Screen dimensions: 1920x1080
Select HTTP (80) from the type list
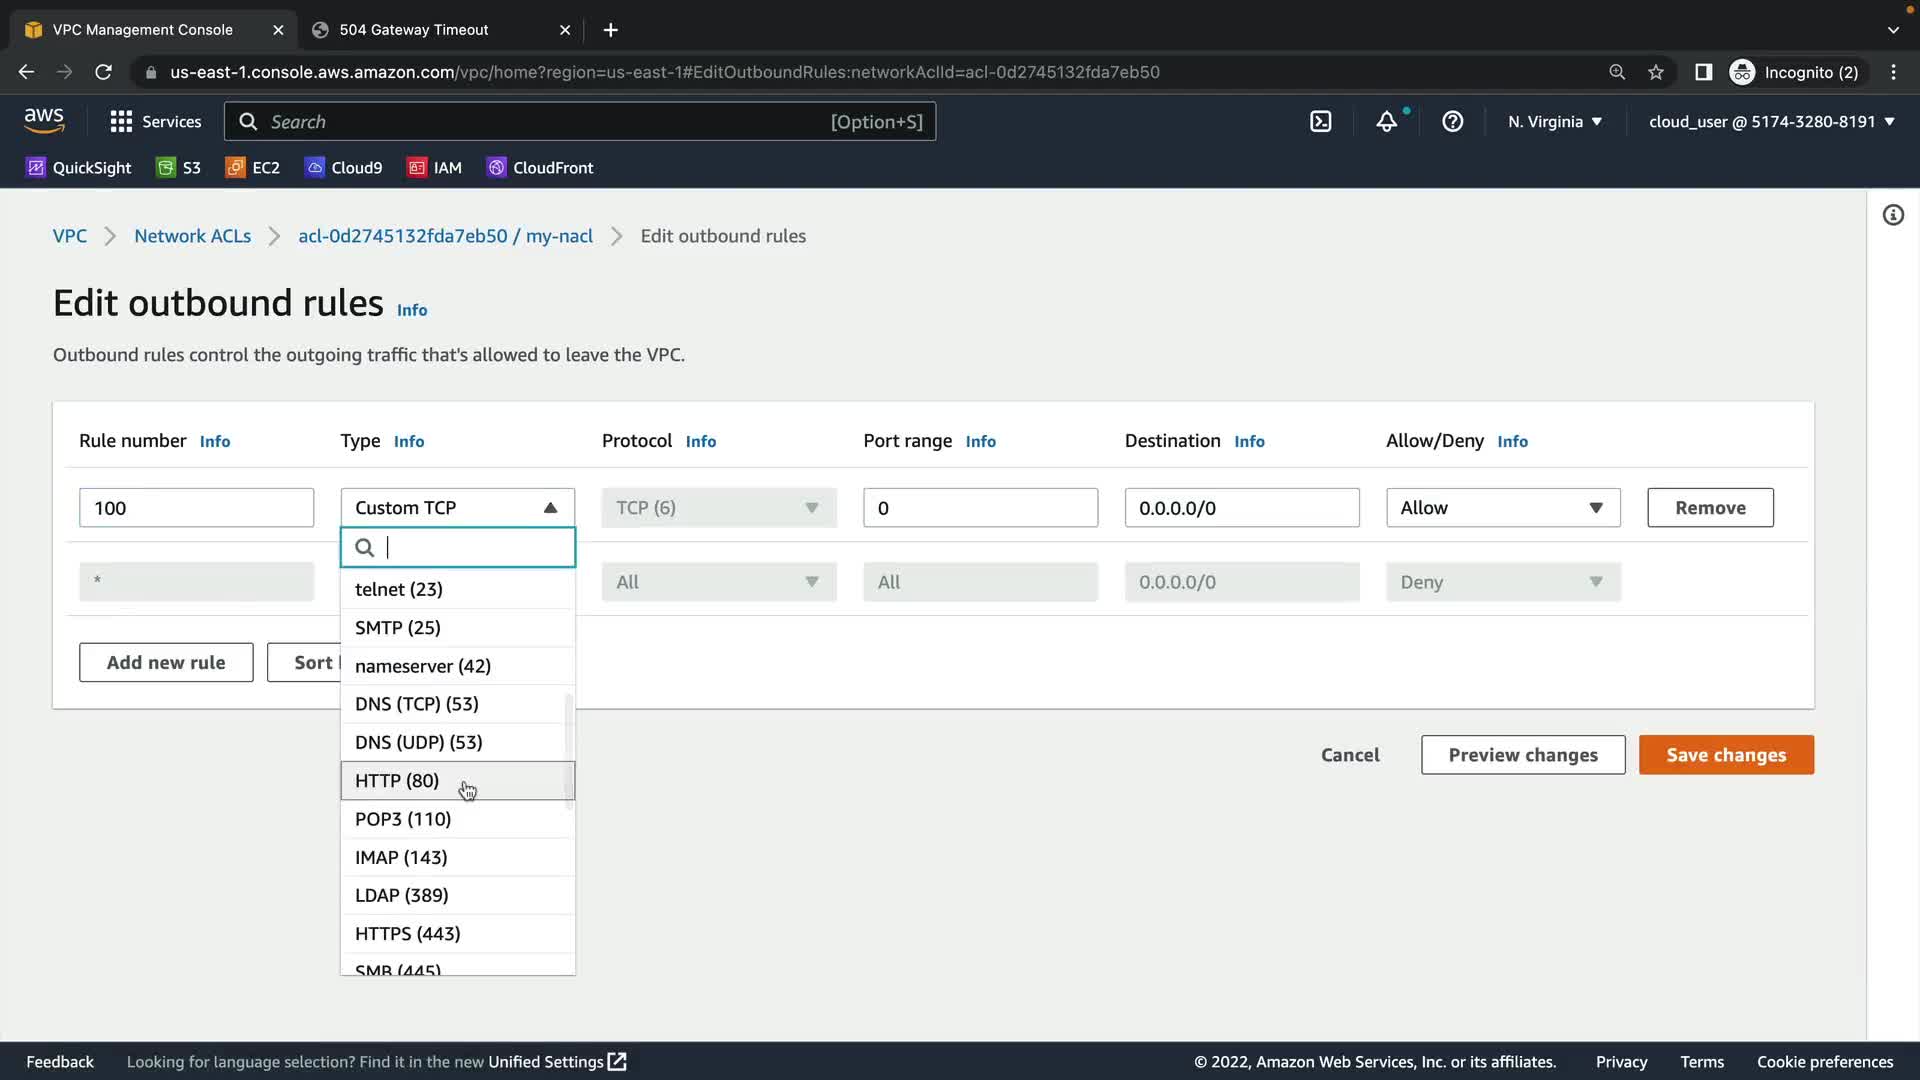pyautogui.click(x=397, y=781)
